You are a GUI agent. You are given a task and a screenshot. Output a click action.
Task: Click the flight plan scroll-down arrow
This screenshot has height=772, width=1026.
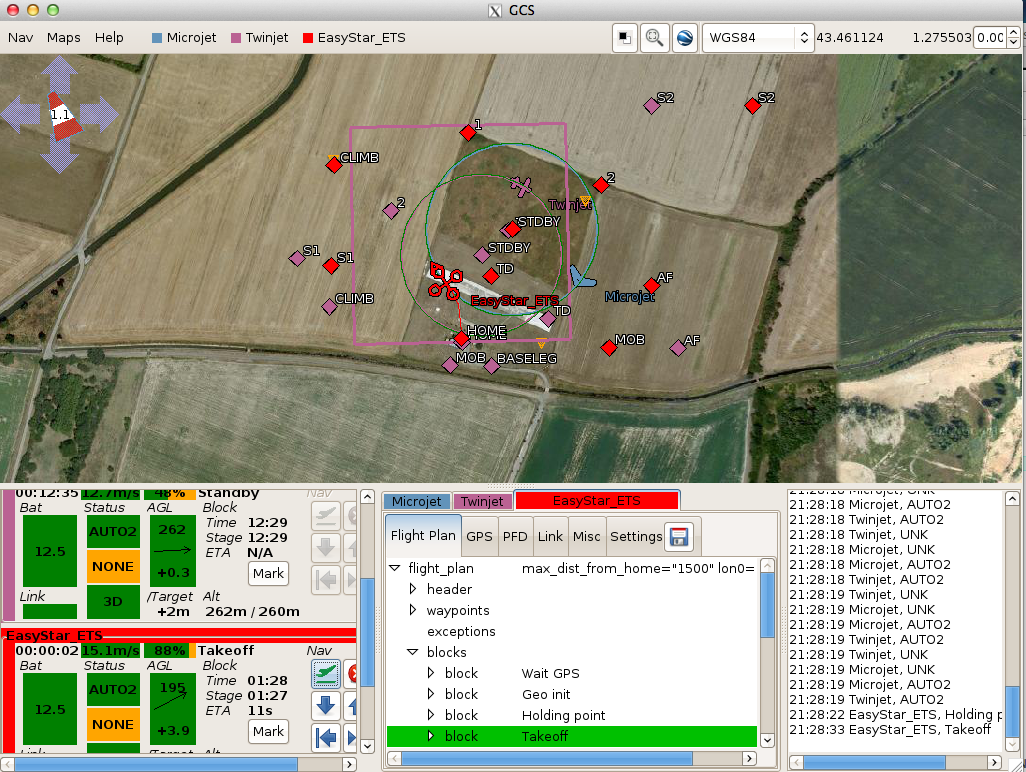768,740
